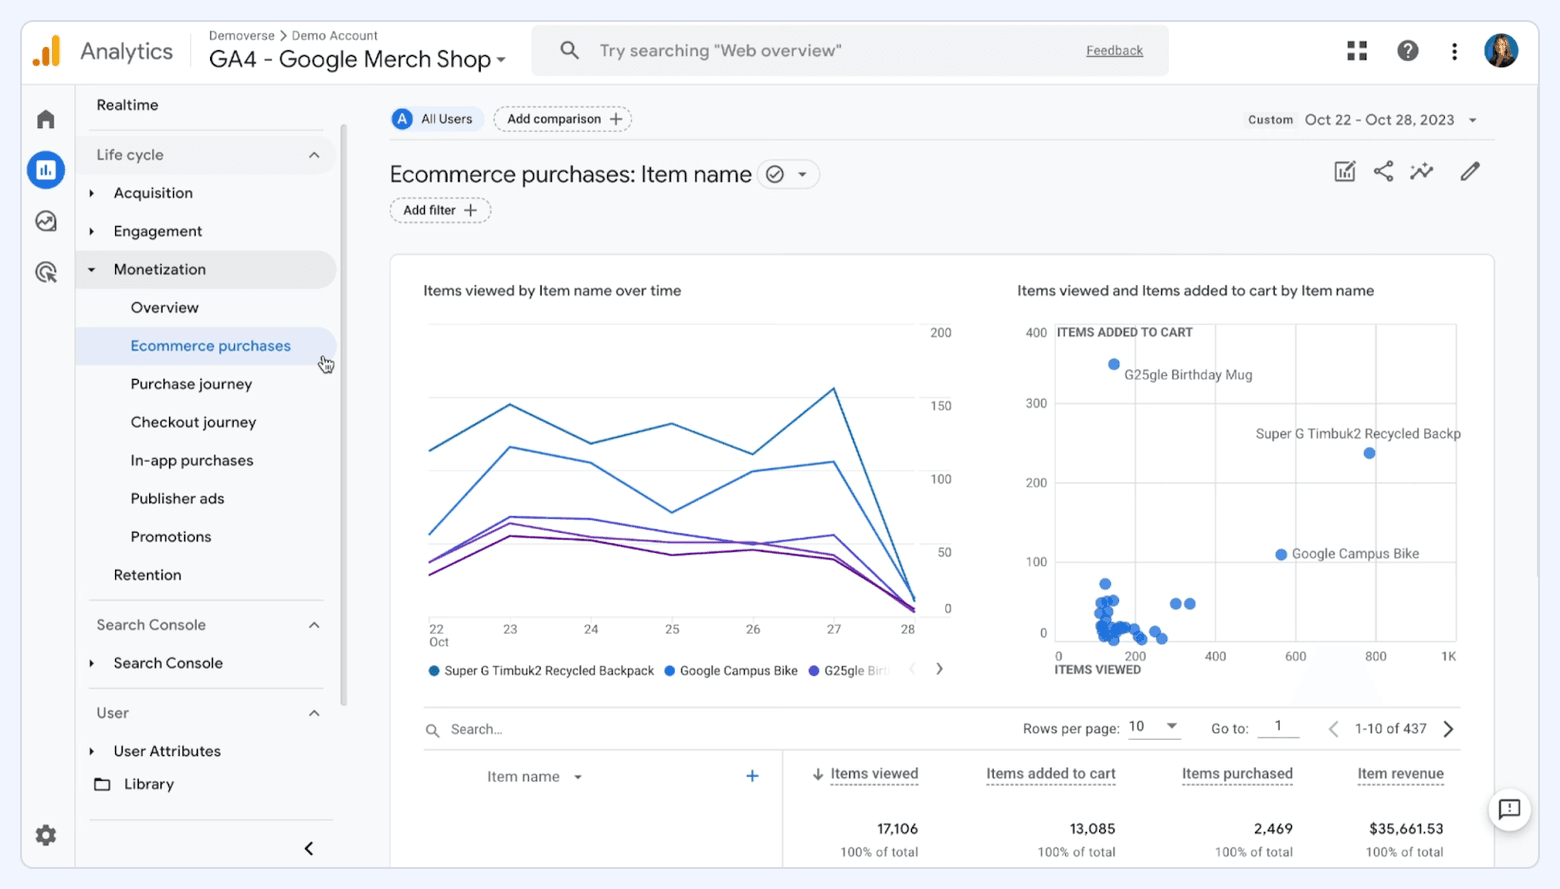Open the Google apps grid icon
This screenshot has width=1560, height=889.
(x=1357, y=50)
